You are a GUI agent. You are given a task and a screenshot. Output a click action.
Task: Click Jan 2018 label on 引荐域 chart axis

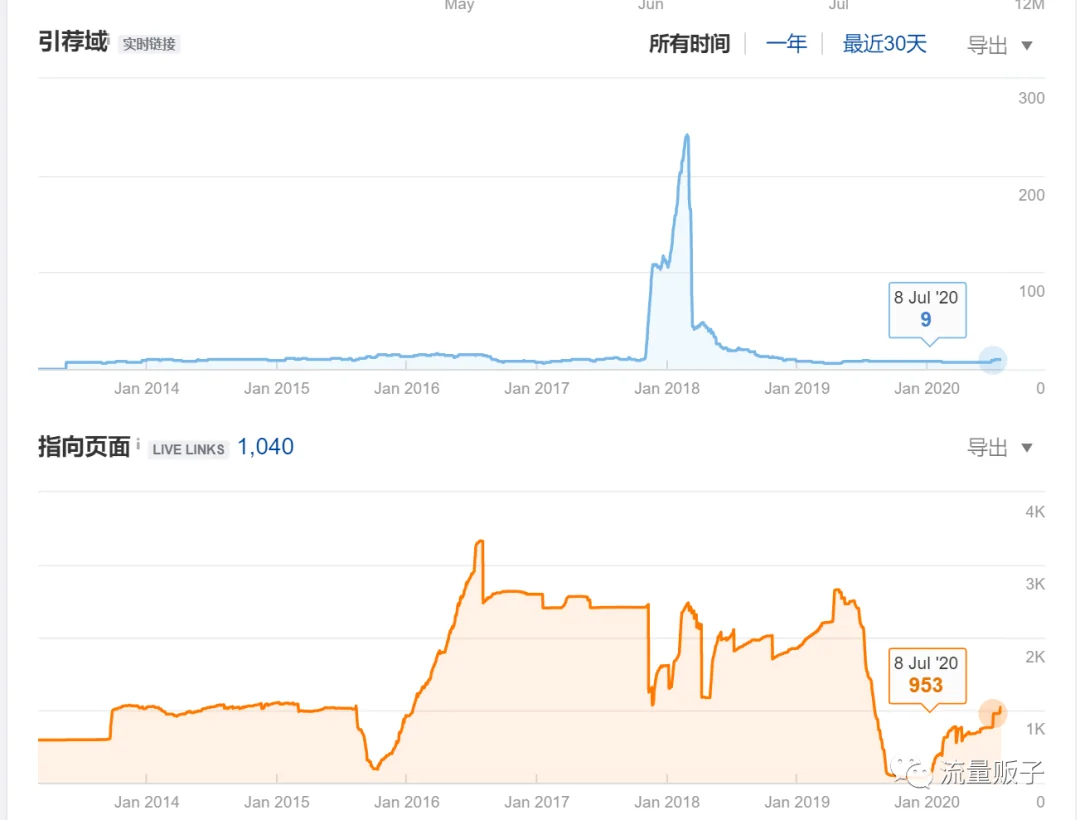[667, 388]
